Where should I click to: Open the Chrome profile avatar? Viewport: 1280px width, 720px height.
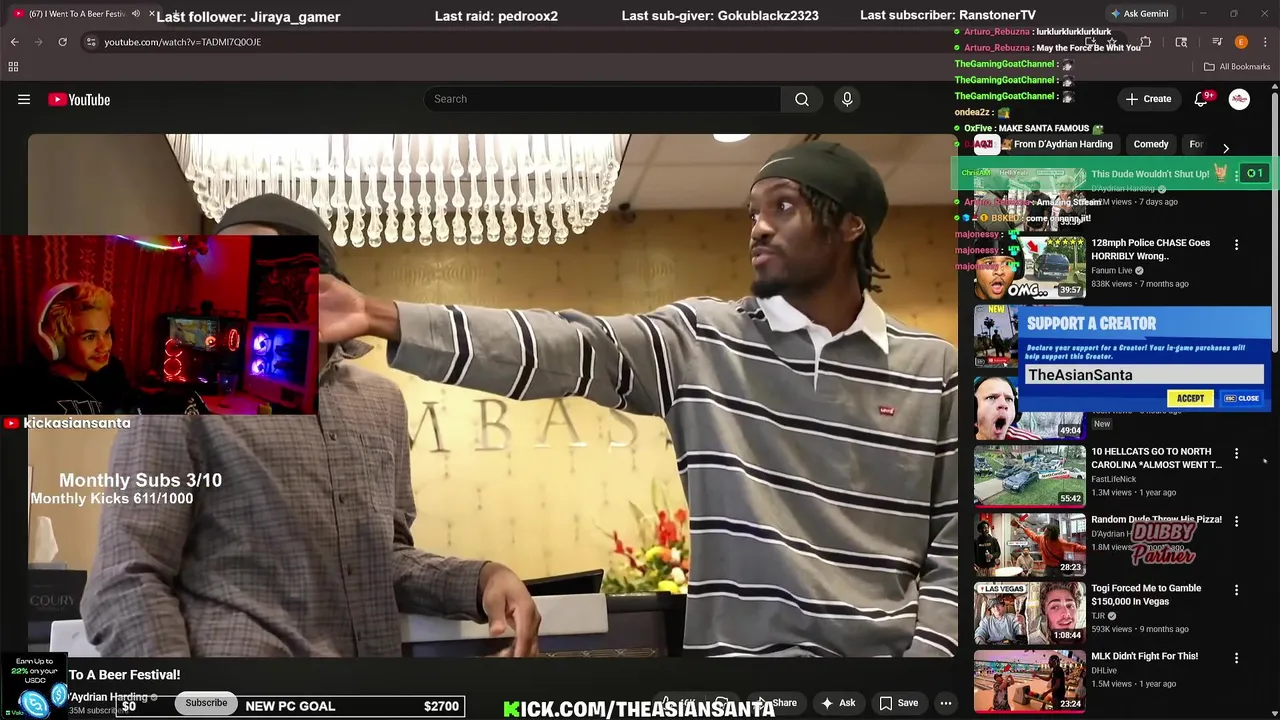click(x=1241, y=42)
